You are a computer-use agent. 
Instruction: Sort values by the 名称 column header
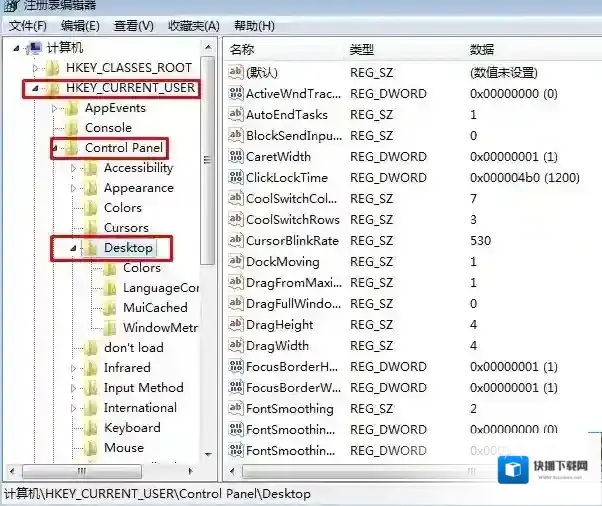point(243,49)
